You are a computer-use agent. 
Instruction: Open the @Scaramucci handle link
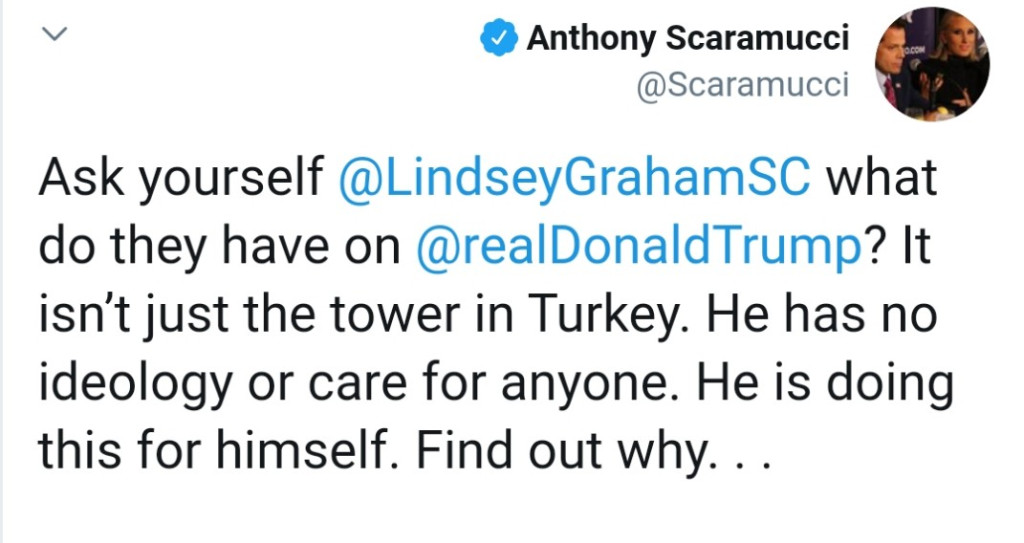click(x=742, y=86)
